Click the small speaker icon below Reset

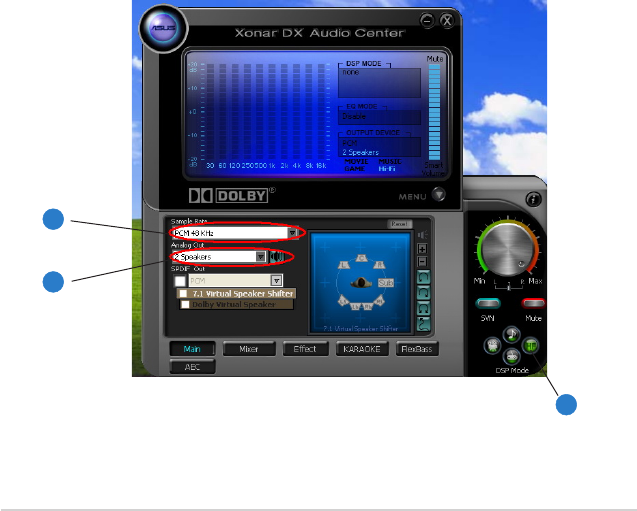click(x=422, y=235)
